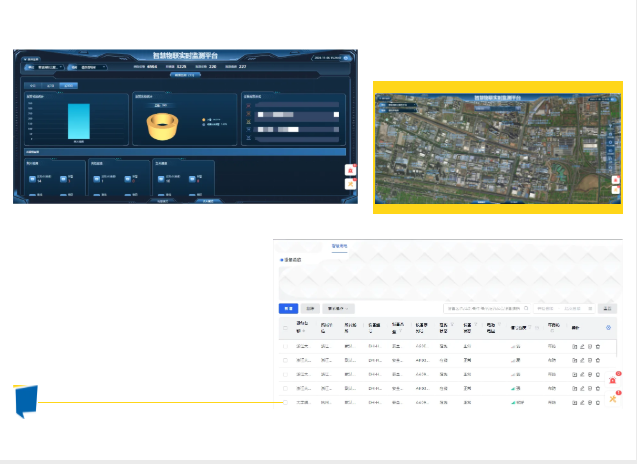This screenshot has height=464, width=637.
Task: Select the third highlighted tab in dark dashboard
Action: [67, 86]
